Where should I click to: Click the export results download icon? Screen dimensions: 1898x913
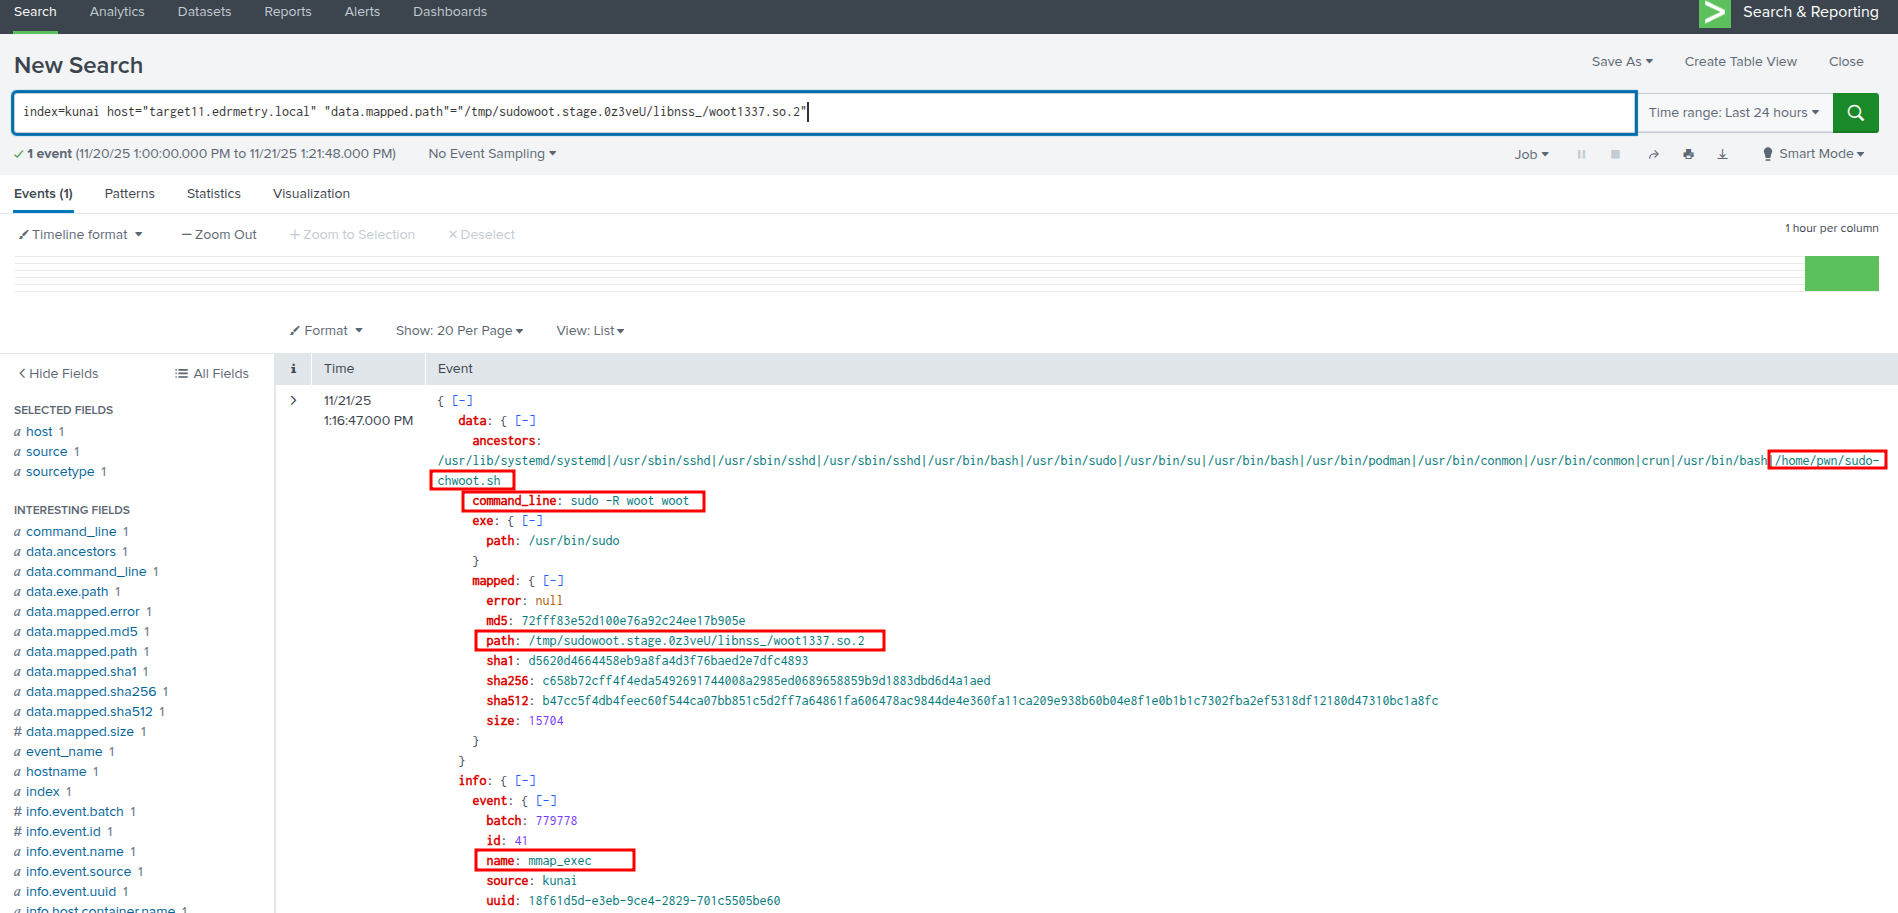pyautogui.click(x=1722, y=155)
